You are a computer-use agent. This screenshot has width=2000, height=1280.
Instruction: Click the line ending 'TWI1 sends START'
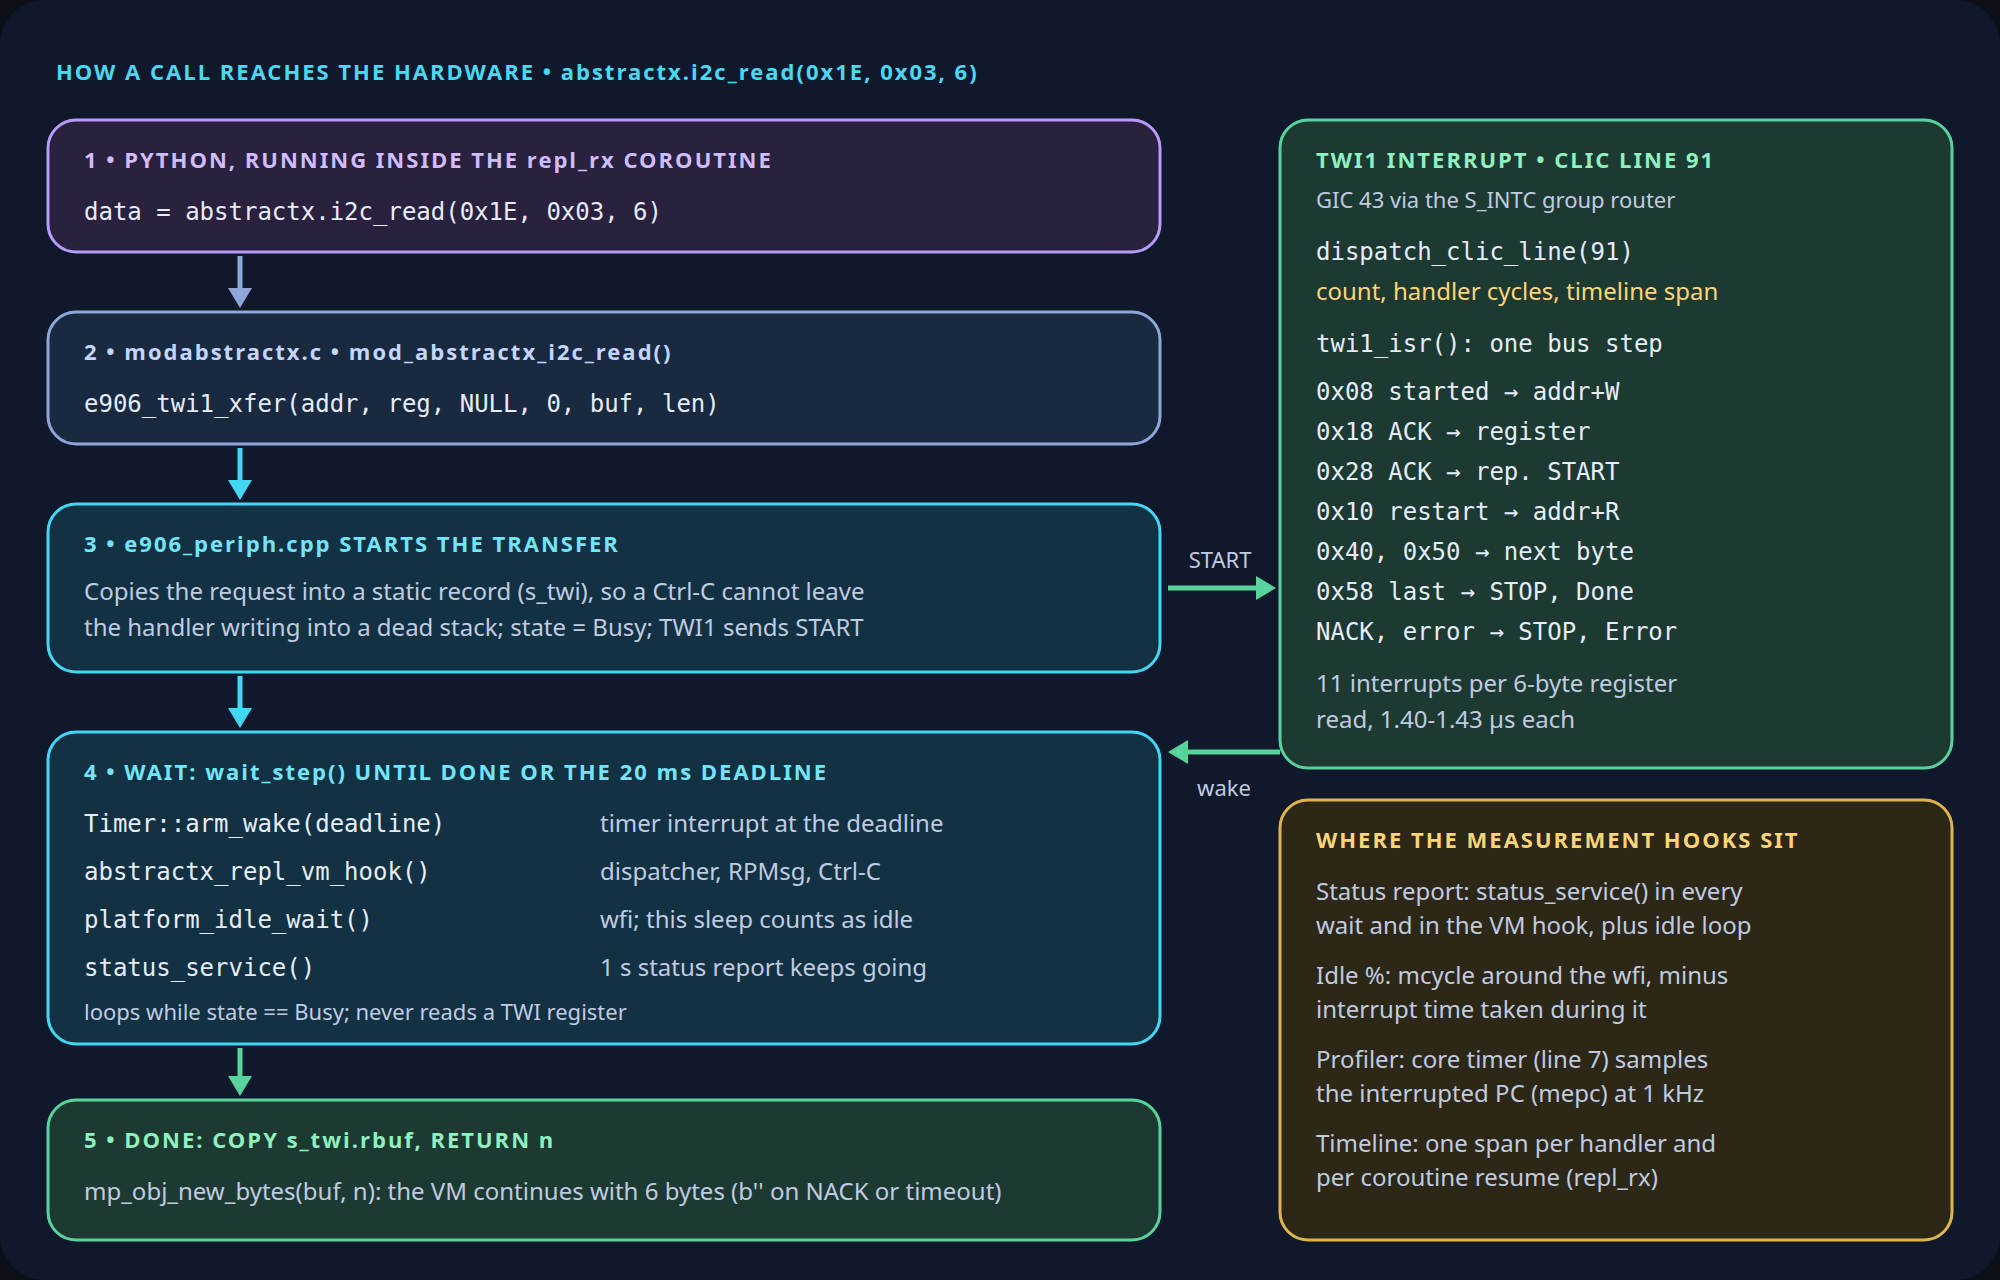(x=474, y=628)
